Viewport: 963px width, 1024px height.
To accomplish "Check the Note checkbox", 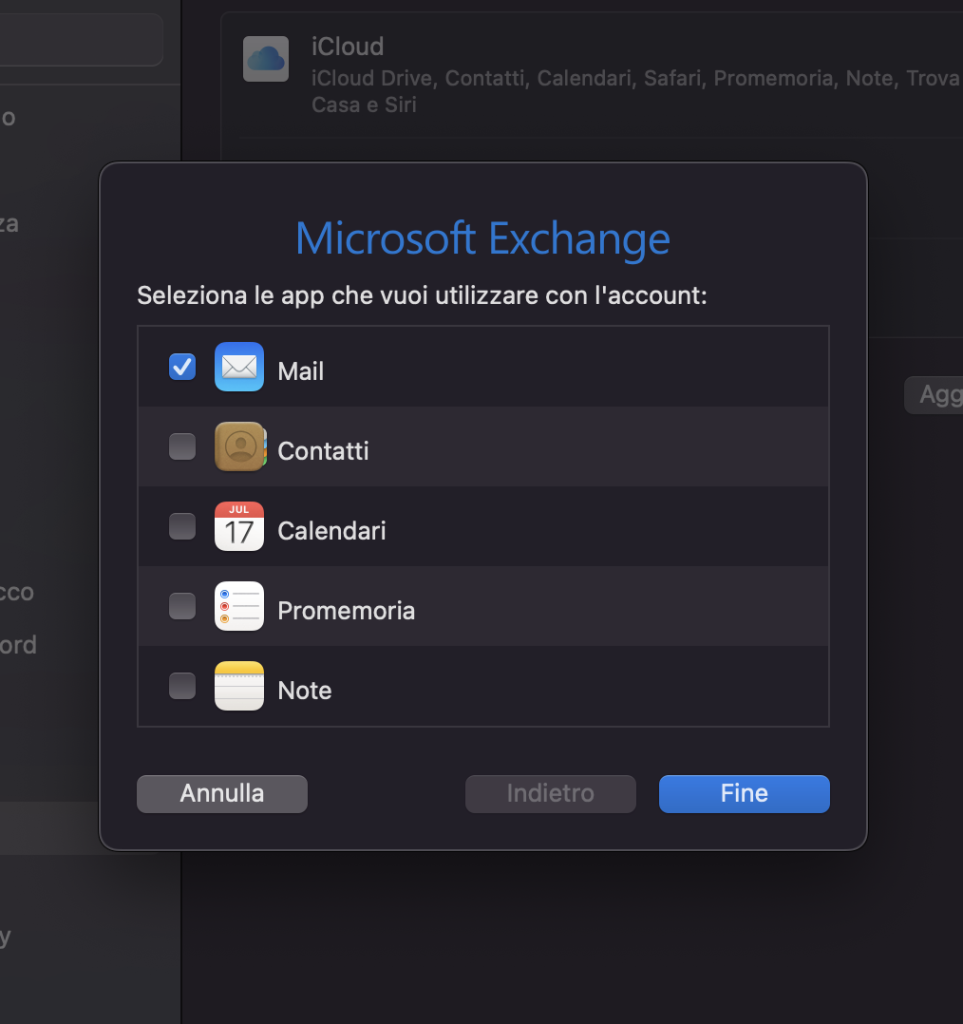I will pyautogui.click(x=182, y=686).
